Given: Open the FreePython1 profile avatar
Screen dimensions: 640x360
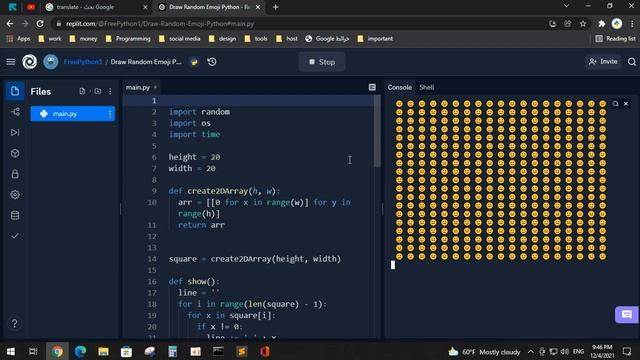Looking at the screenshot, I should coord(51,62).
